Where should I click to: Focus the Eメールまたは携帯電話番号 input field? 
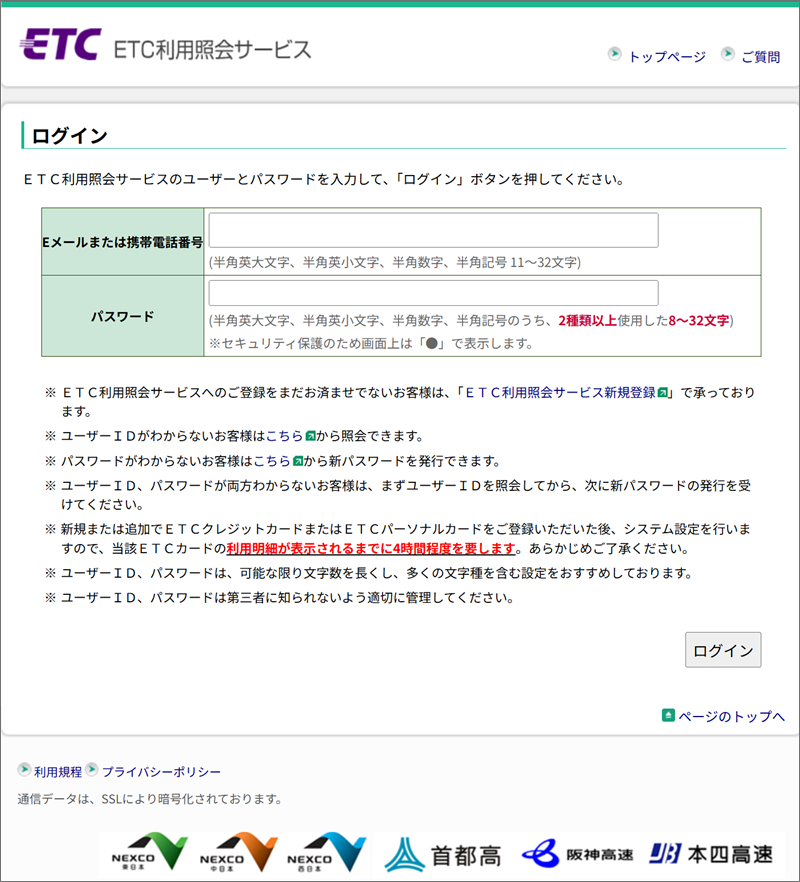(433, 230)
